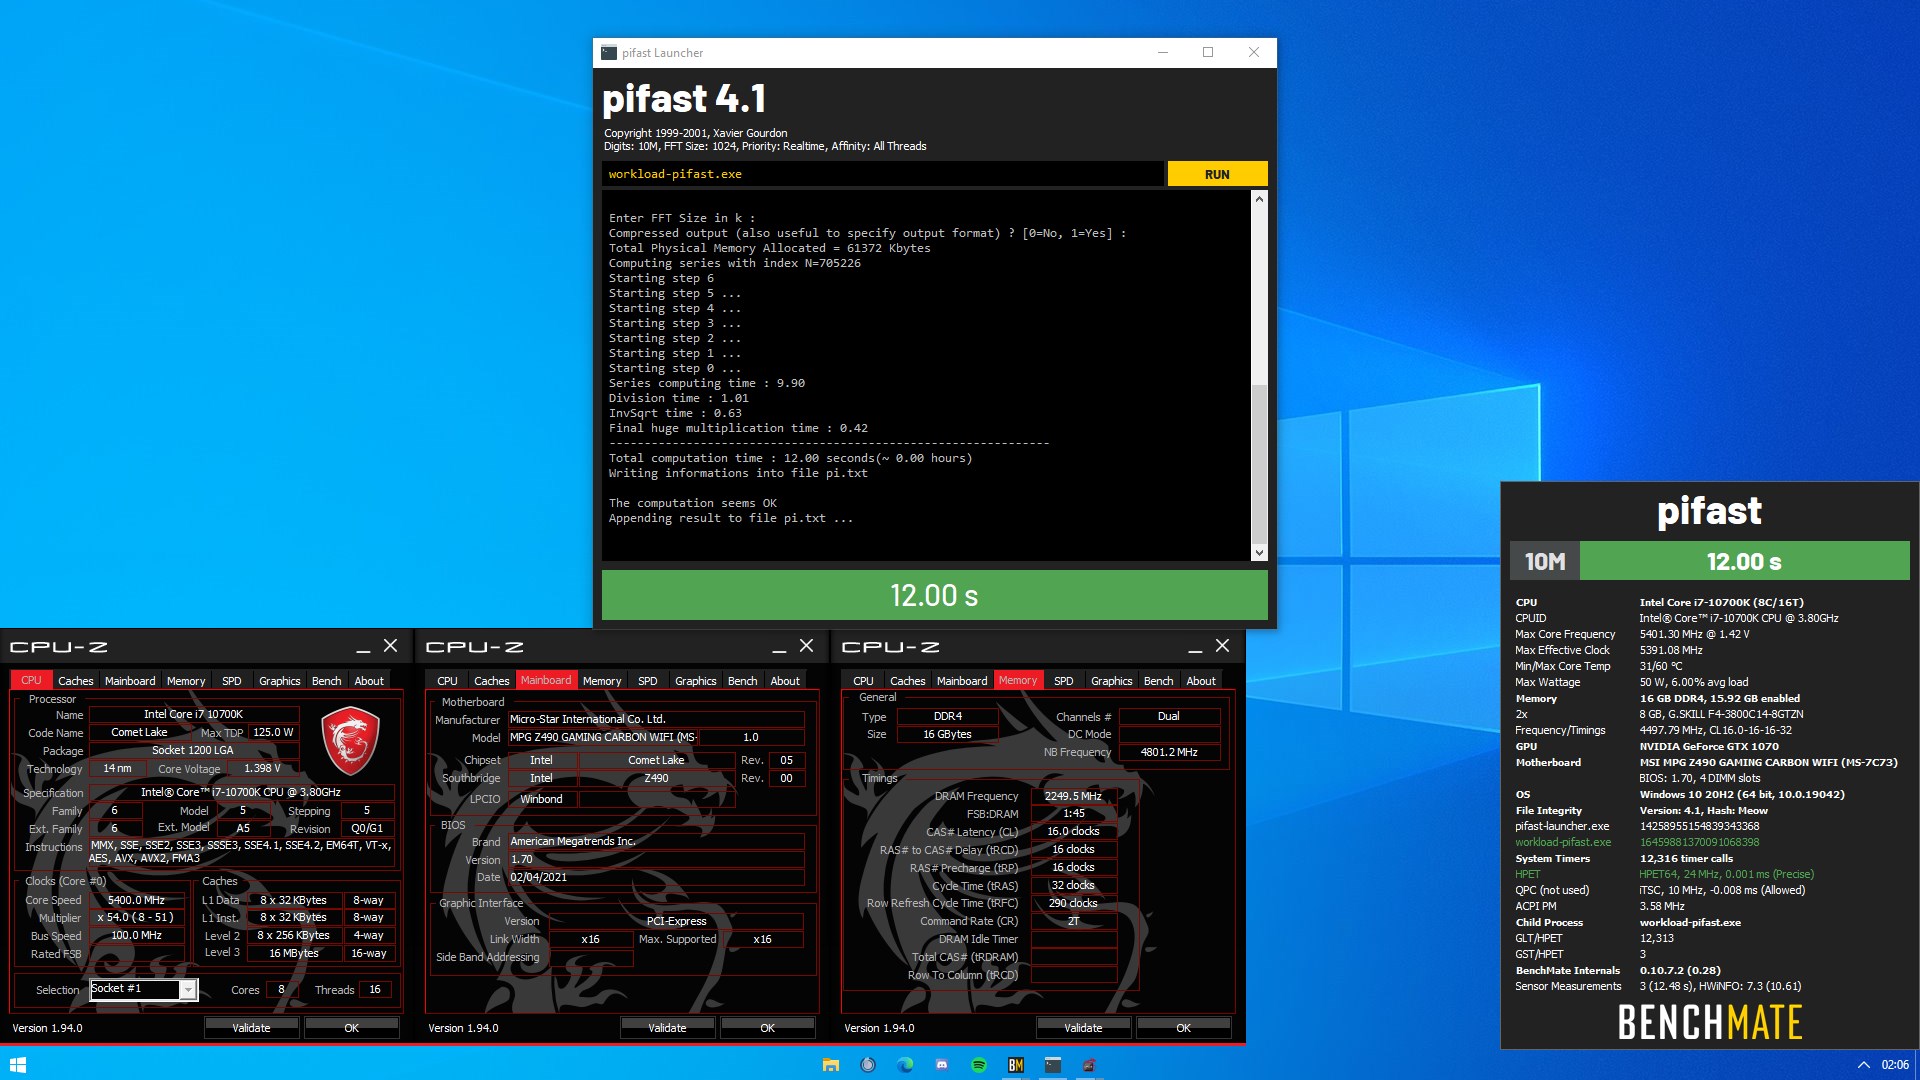
Task: Open the SPD tab in first CPU-Z window
Action: (x=232, y=681)
